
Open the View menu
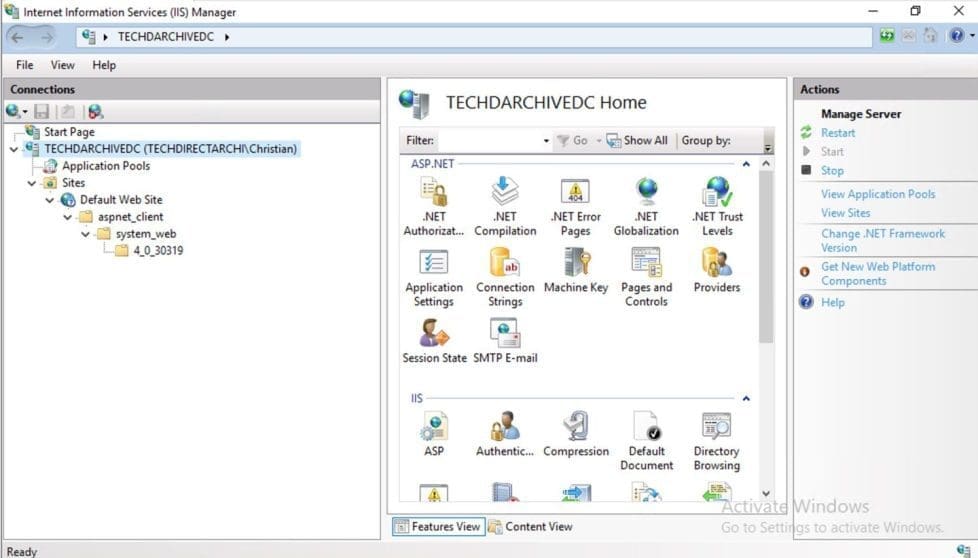62,65
